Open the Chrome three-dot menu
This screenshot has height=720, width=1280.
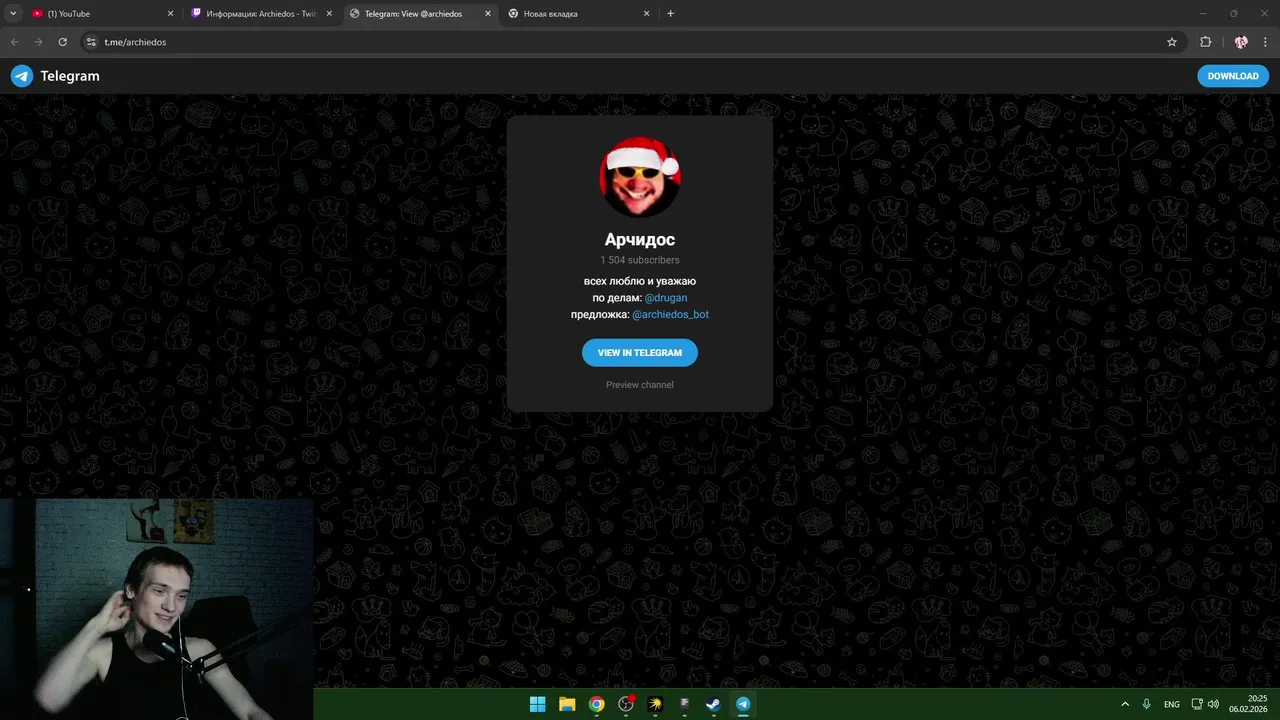pyautogui.click(x=1265, y=42)
